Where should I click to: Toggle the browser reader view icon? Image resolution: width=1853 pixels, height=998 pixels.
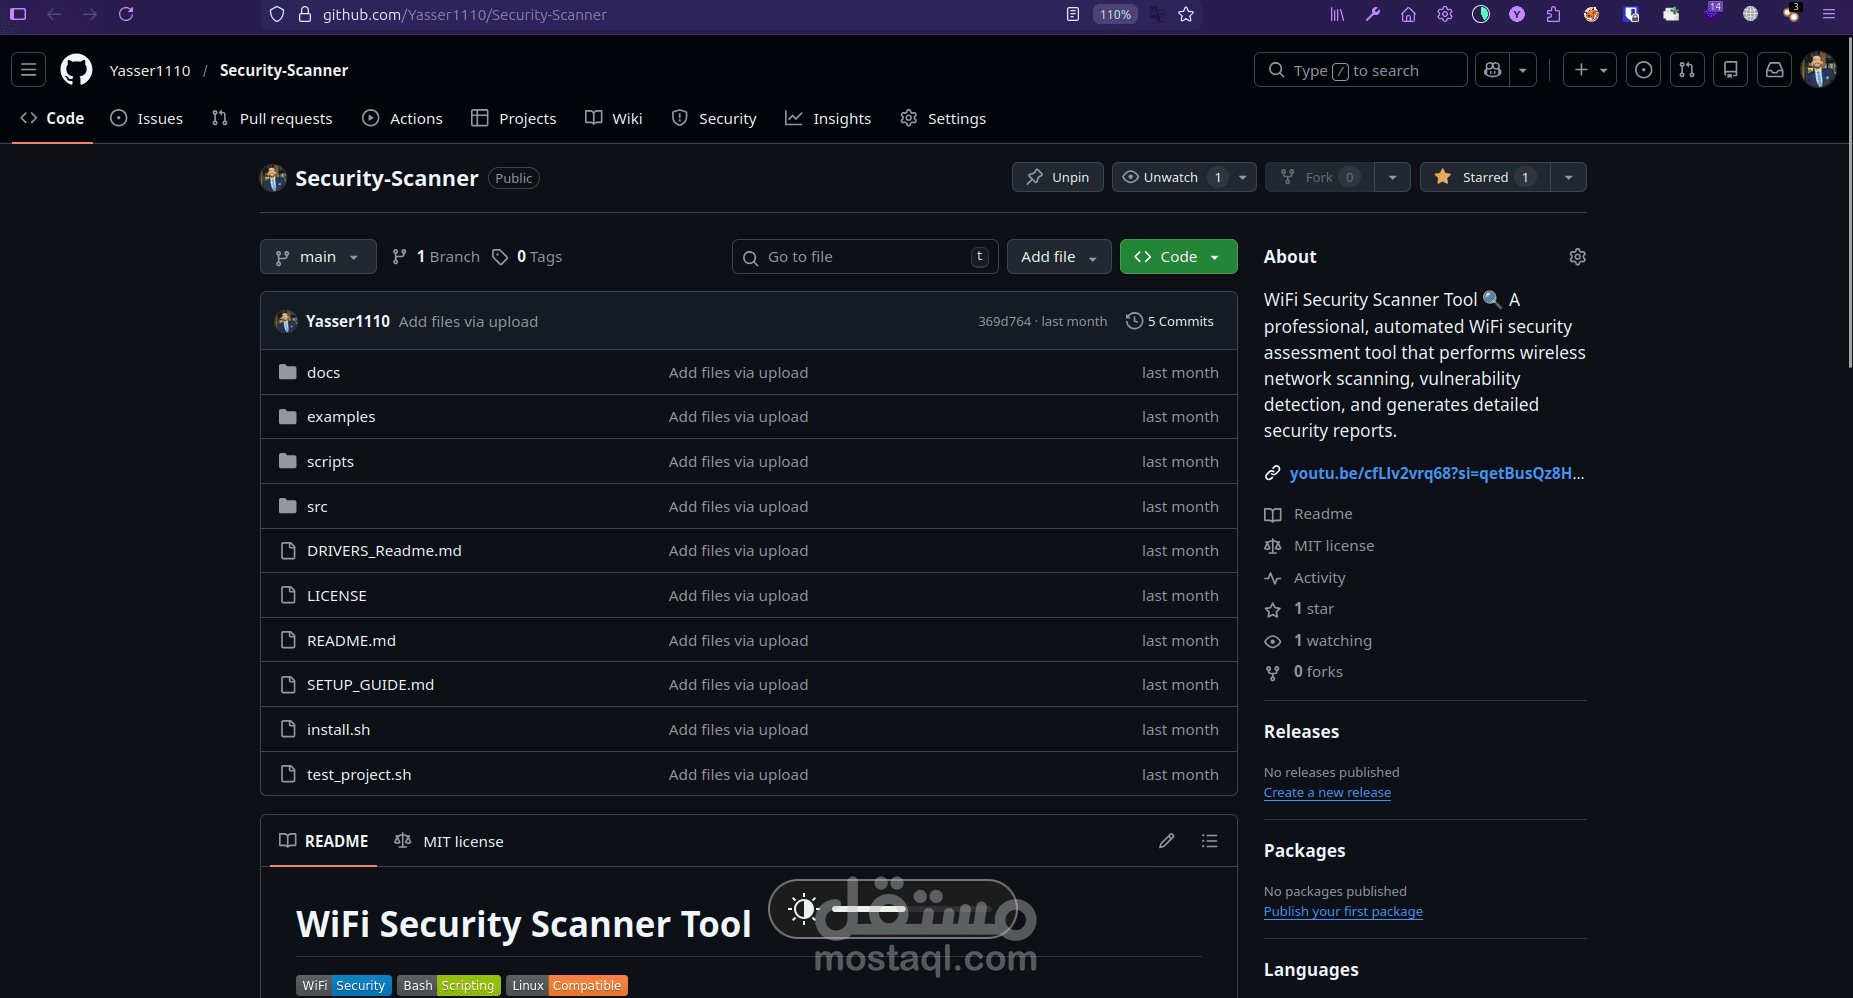(x=1073, y=14)
